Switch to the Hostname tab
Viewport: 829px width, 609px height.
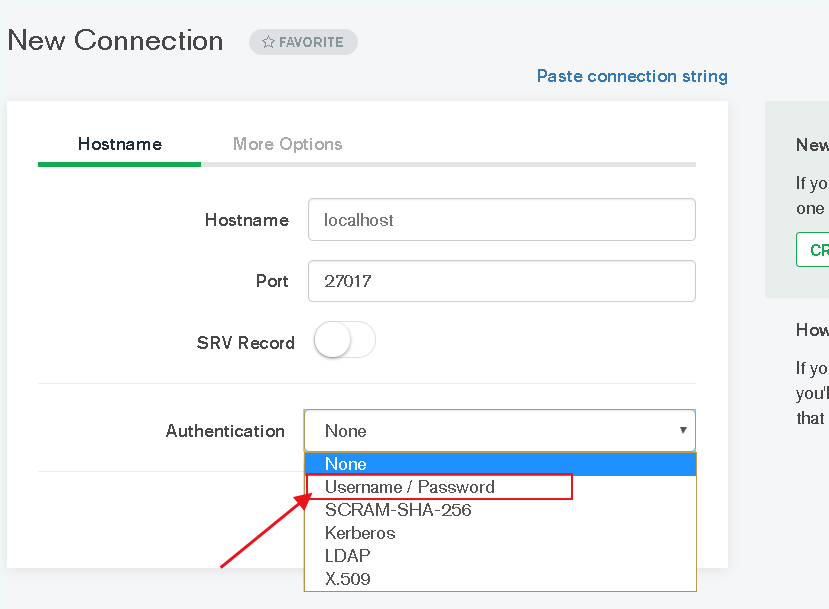(119, 144)
